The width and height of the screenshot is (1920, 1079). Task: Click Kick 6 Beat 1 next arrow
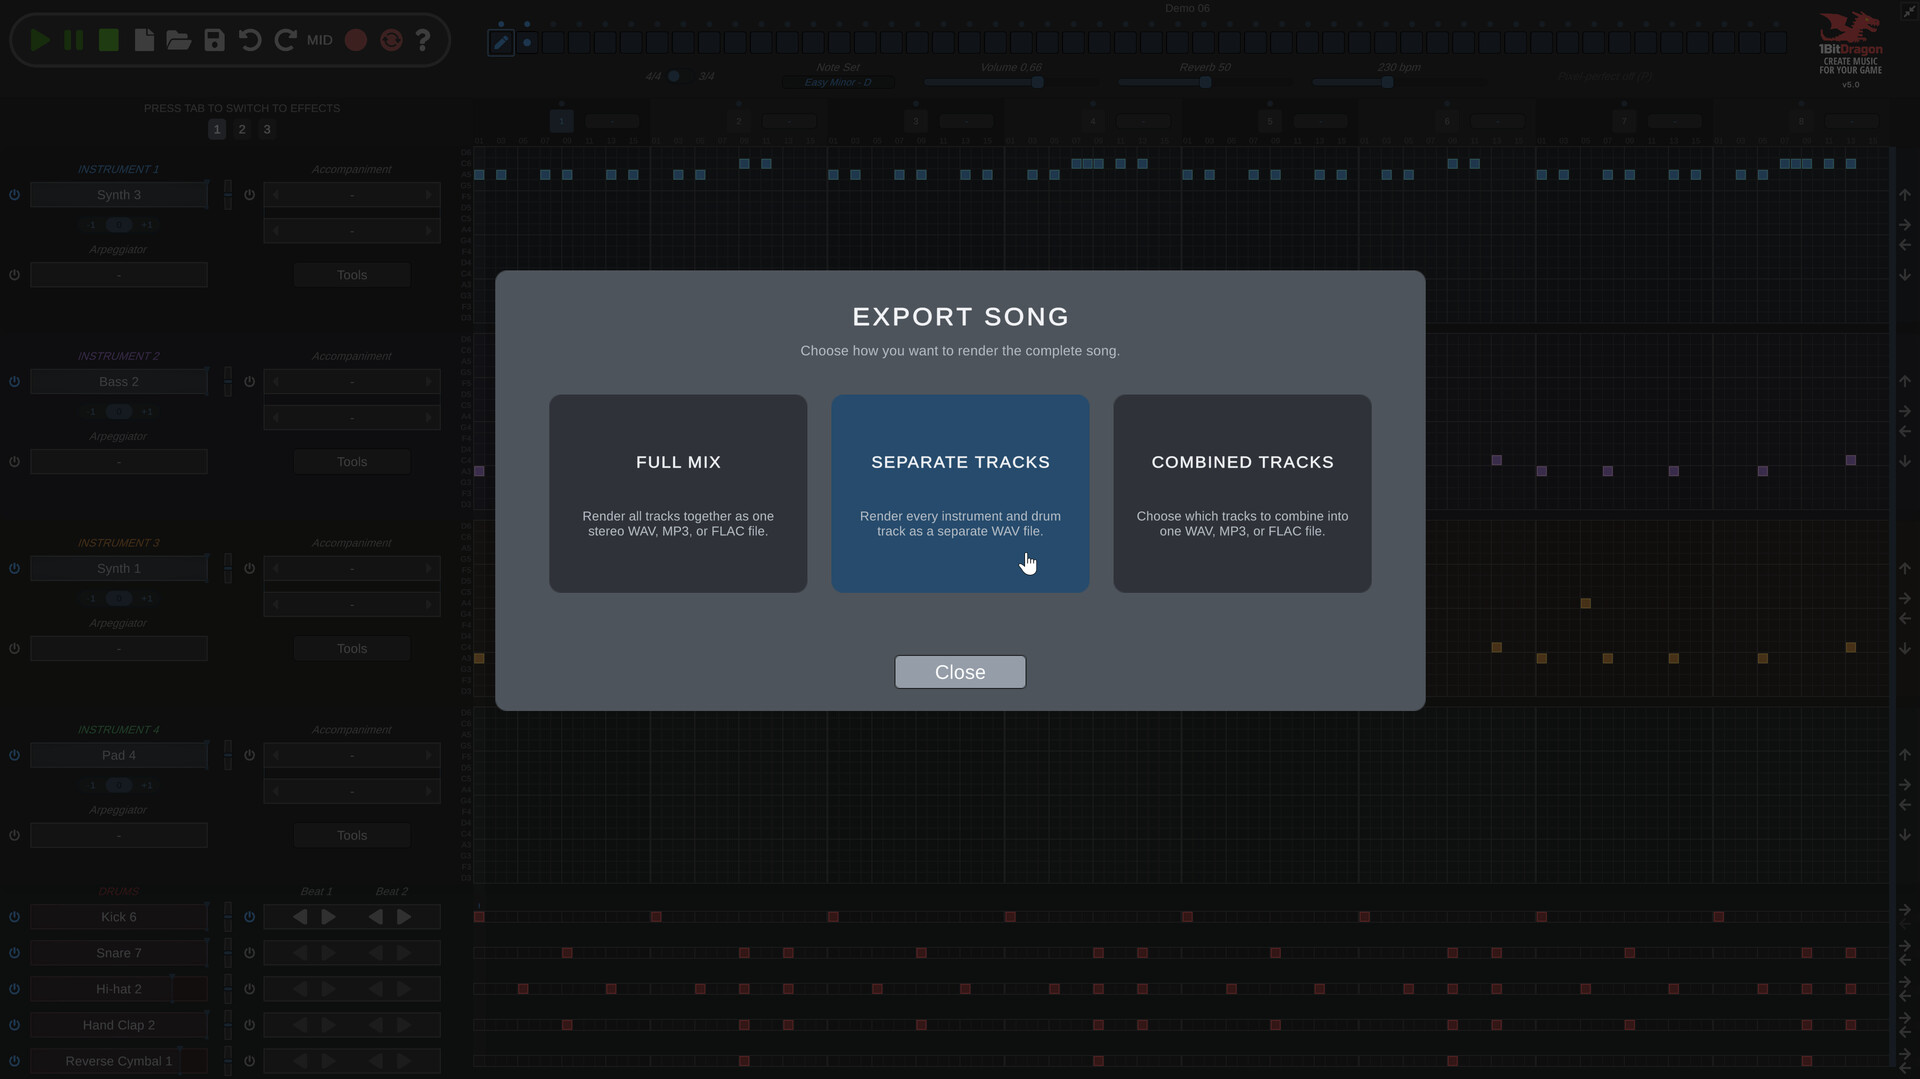click(x=329, y=917)
